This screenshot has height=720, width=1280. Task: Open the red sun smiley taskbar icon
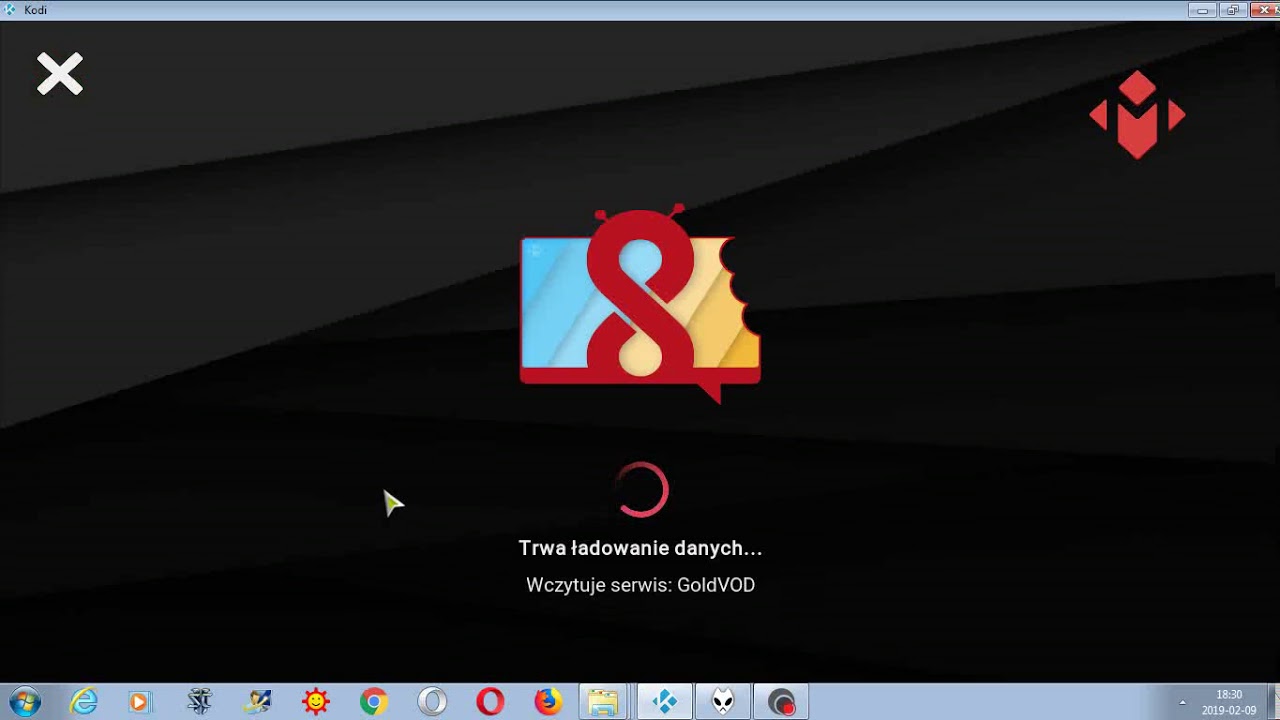pos(316,702)
